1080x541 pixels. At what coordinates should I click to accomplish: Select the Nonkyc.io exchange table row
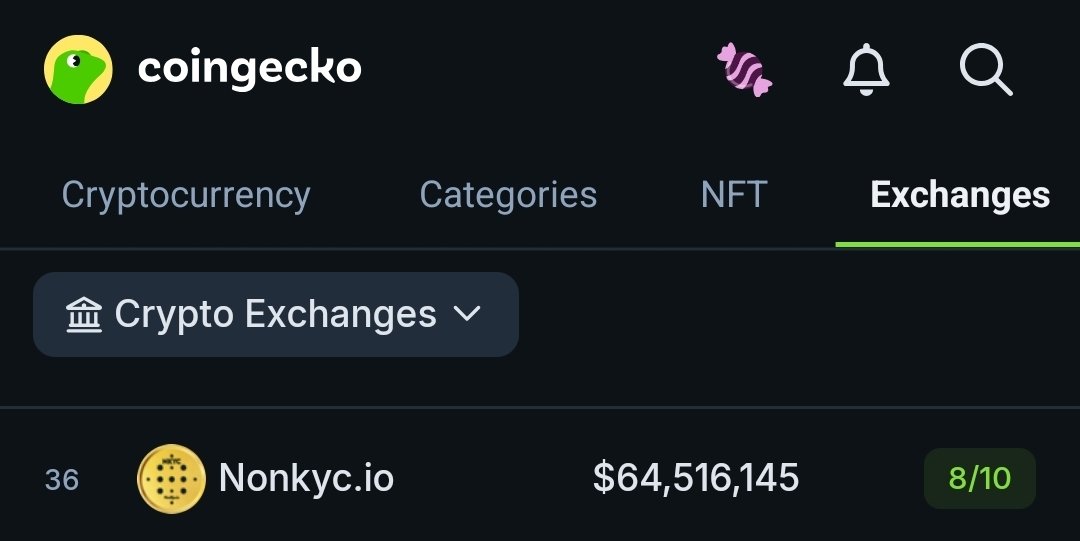point(540,478)
